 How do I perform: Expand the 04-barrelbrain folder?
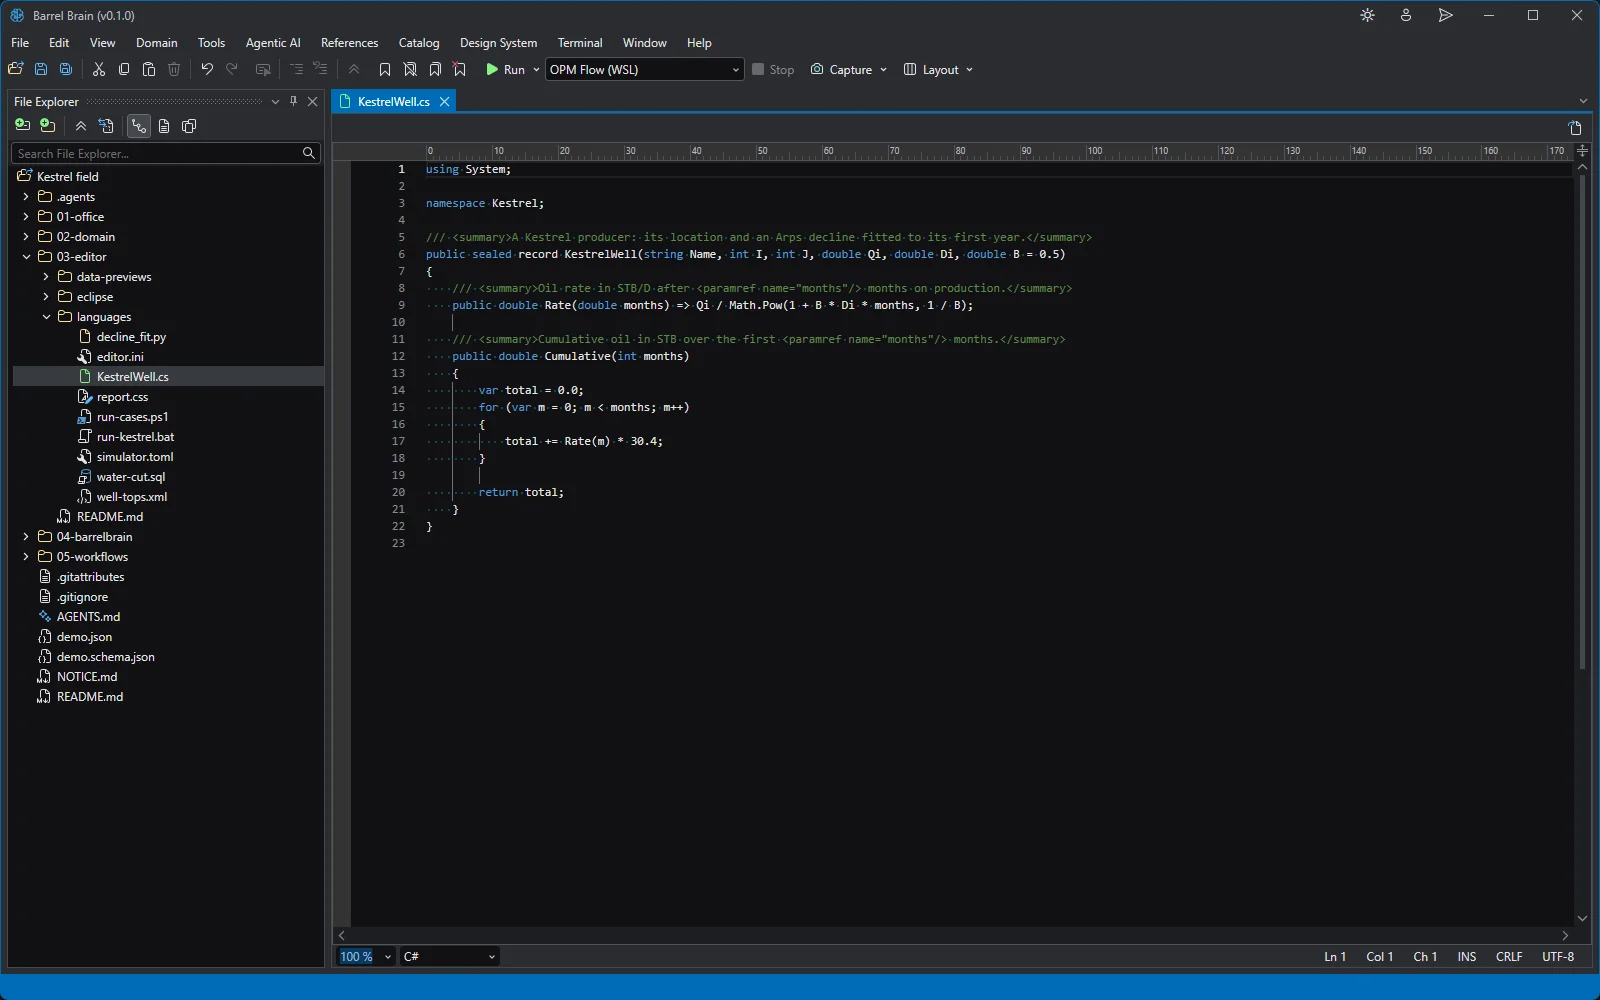pos(26,537)
